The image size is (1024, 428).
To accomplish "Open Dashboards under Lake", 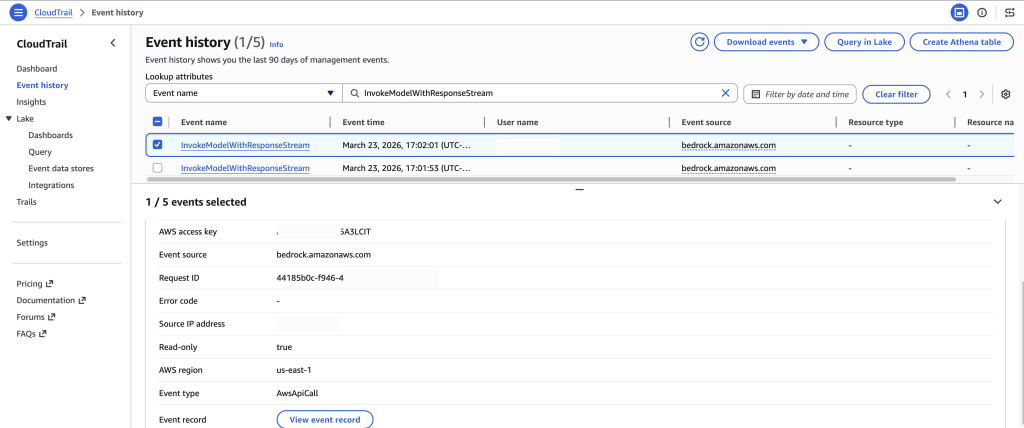I will 50,135.
